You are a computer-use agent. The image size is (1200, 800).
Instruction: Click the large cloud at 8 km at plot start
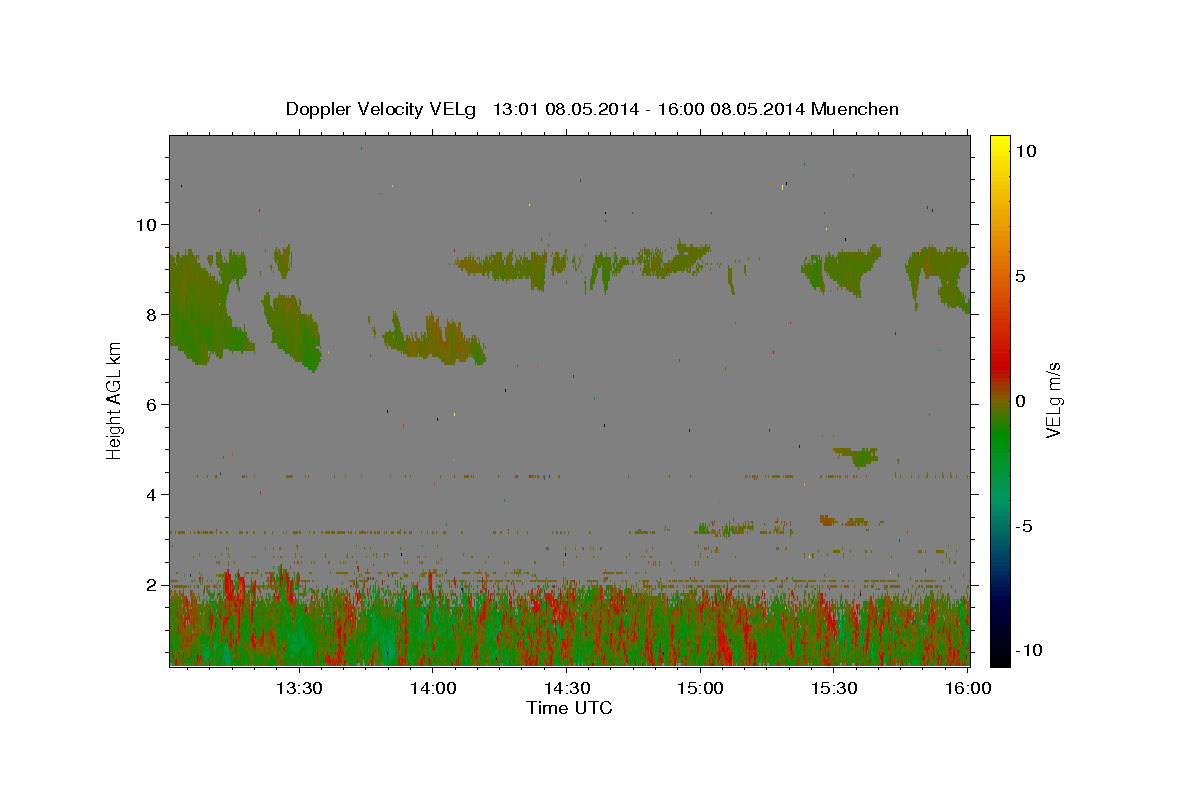coord(205,305)
